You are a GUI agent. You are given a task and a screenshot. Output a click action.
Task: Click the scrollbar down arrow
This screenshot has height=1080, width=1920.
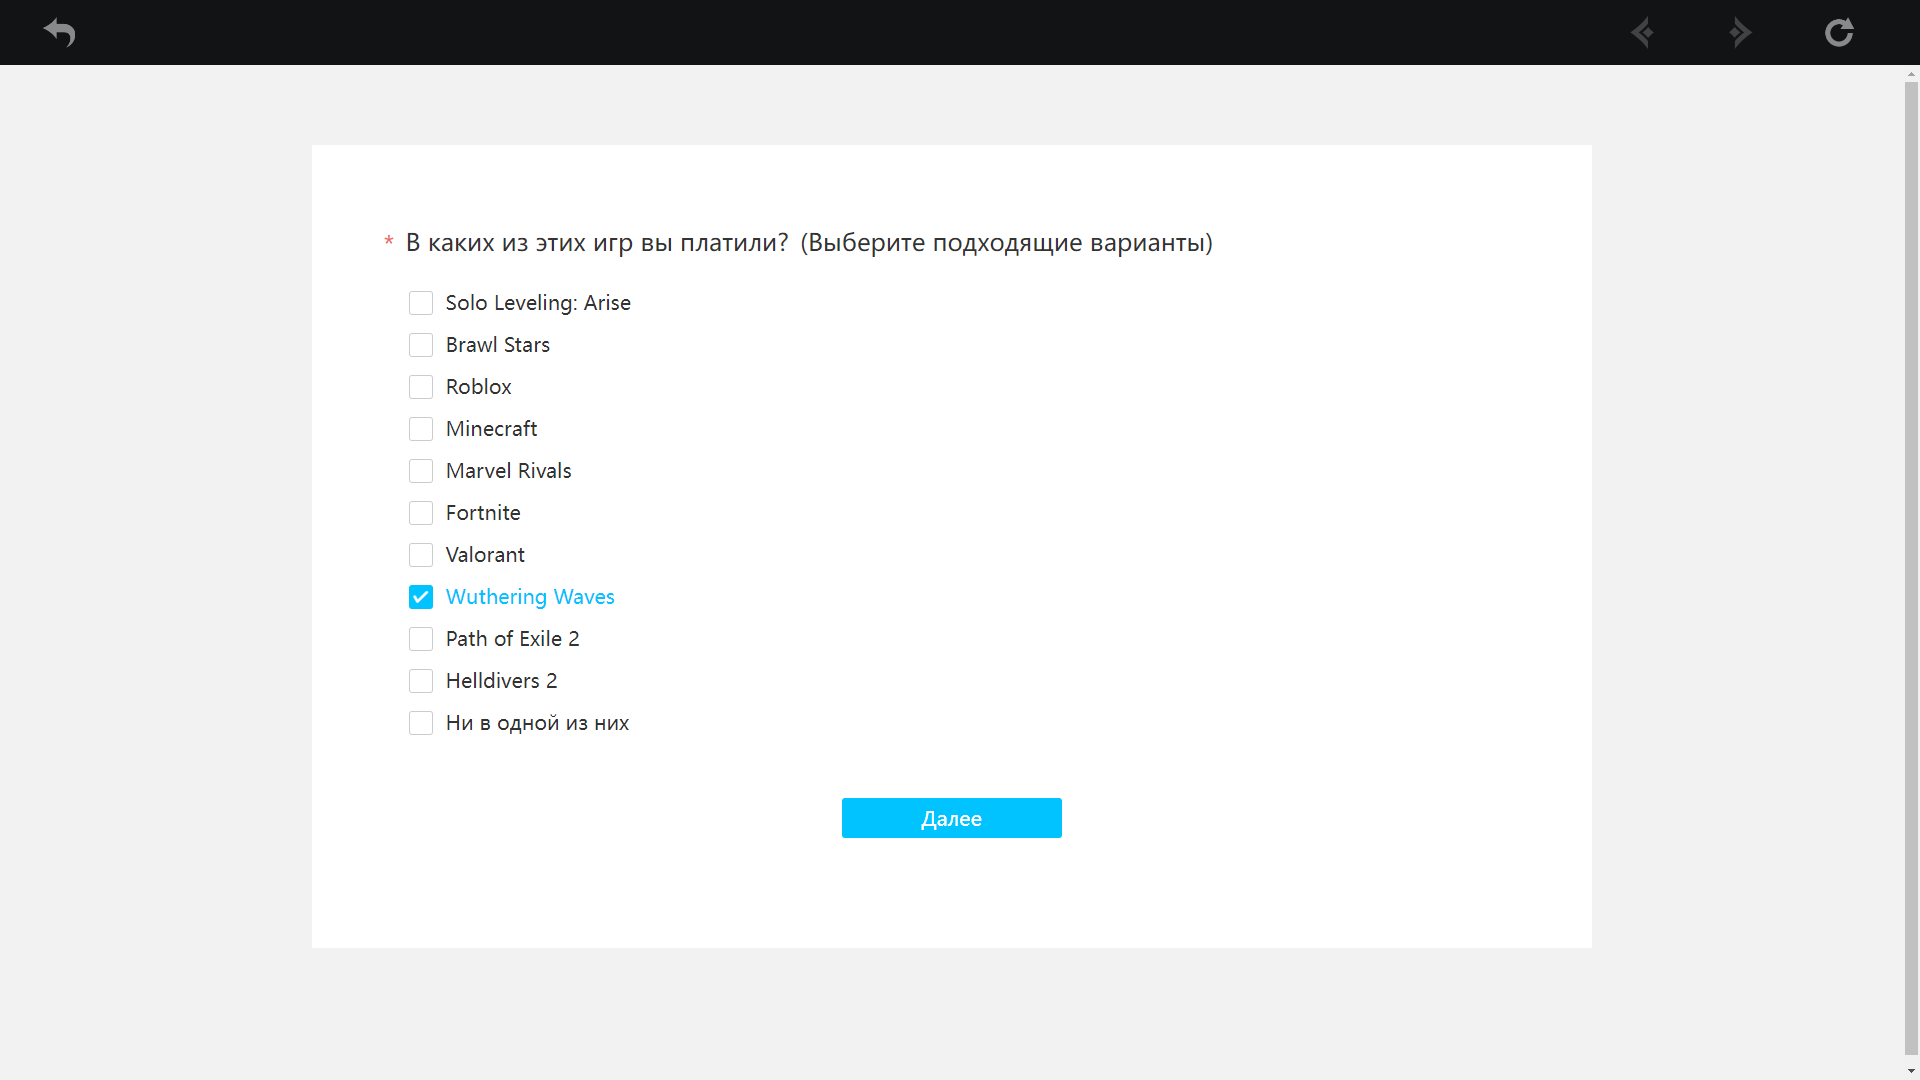click(1911, 1071)
